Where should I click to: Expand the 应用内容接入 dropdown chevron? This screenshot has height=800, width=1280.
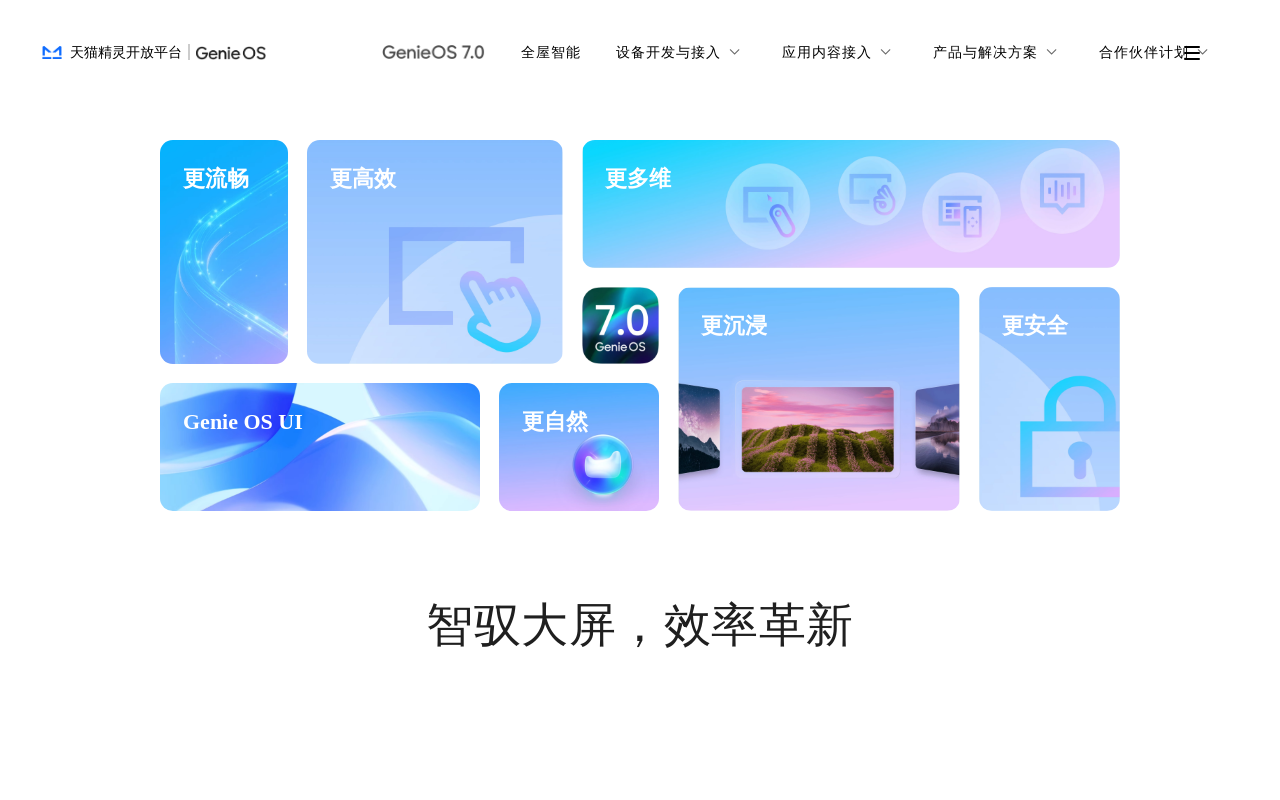(x=885, y=52)
